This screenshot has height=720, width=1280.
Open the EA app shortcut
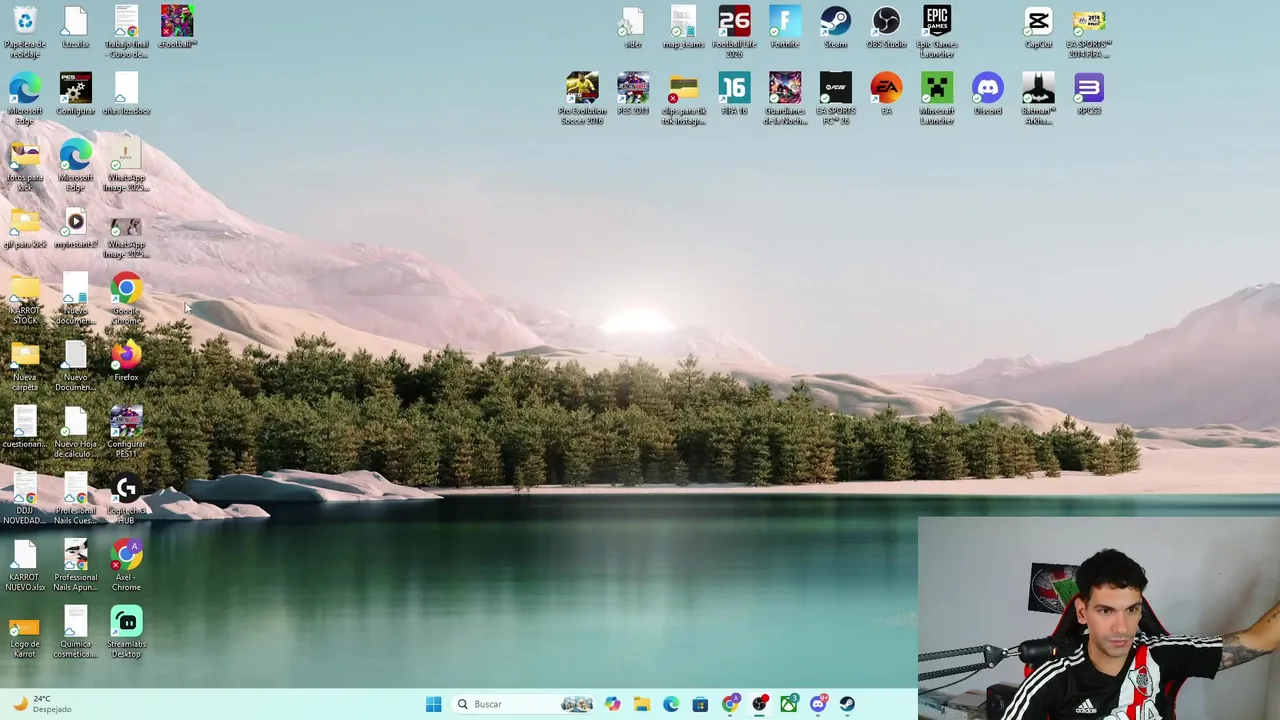(x=886, y=94)
